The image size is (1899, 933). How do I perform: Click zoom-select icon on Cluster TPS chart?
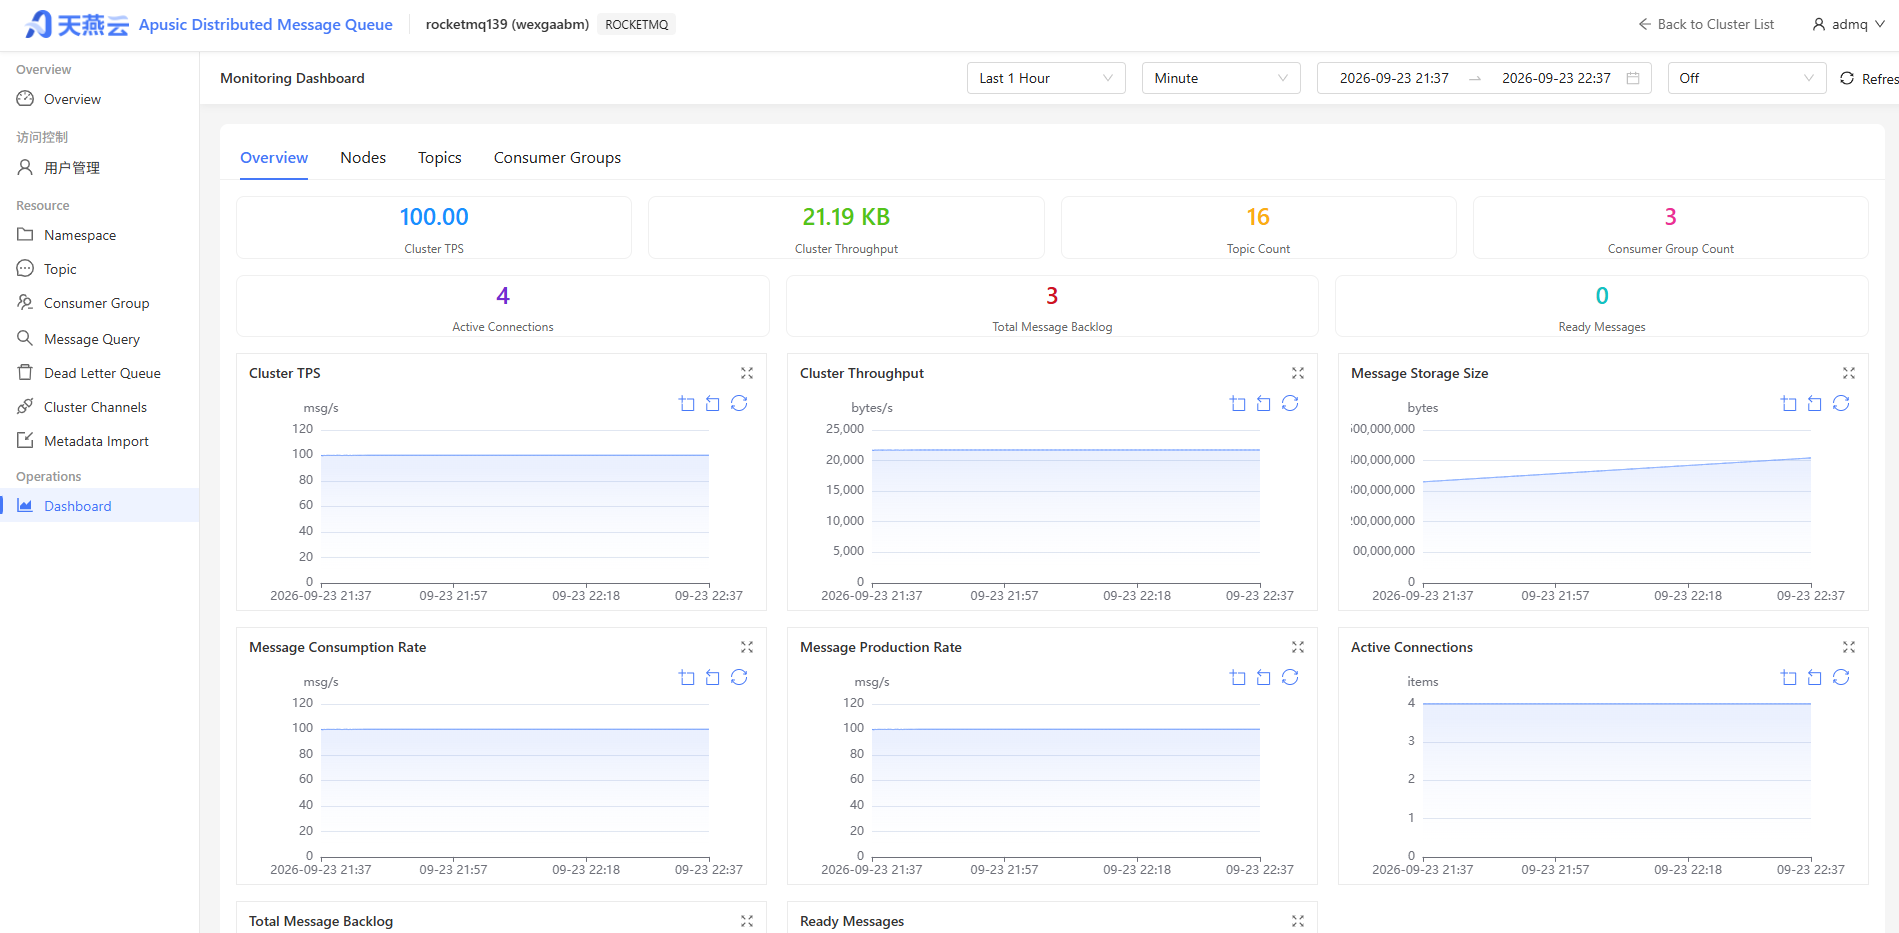click(687, 403)
